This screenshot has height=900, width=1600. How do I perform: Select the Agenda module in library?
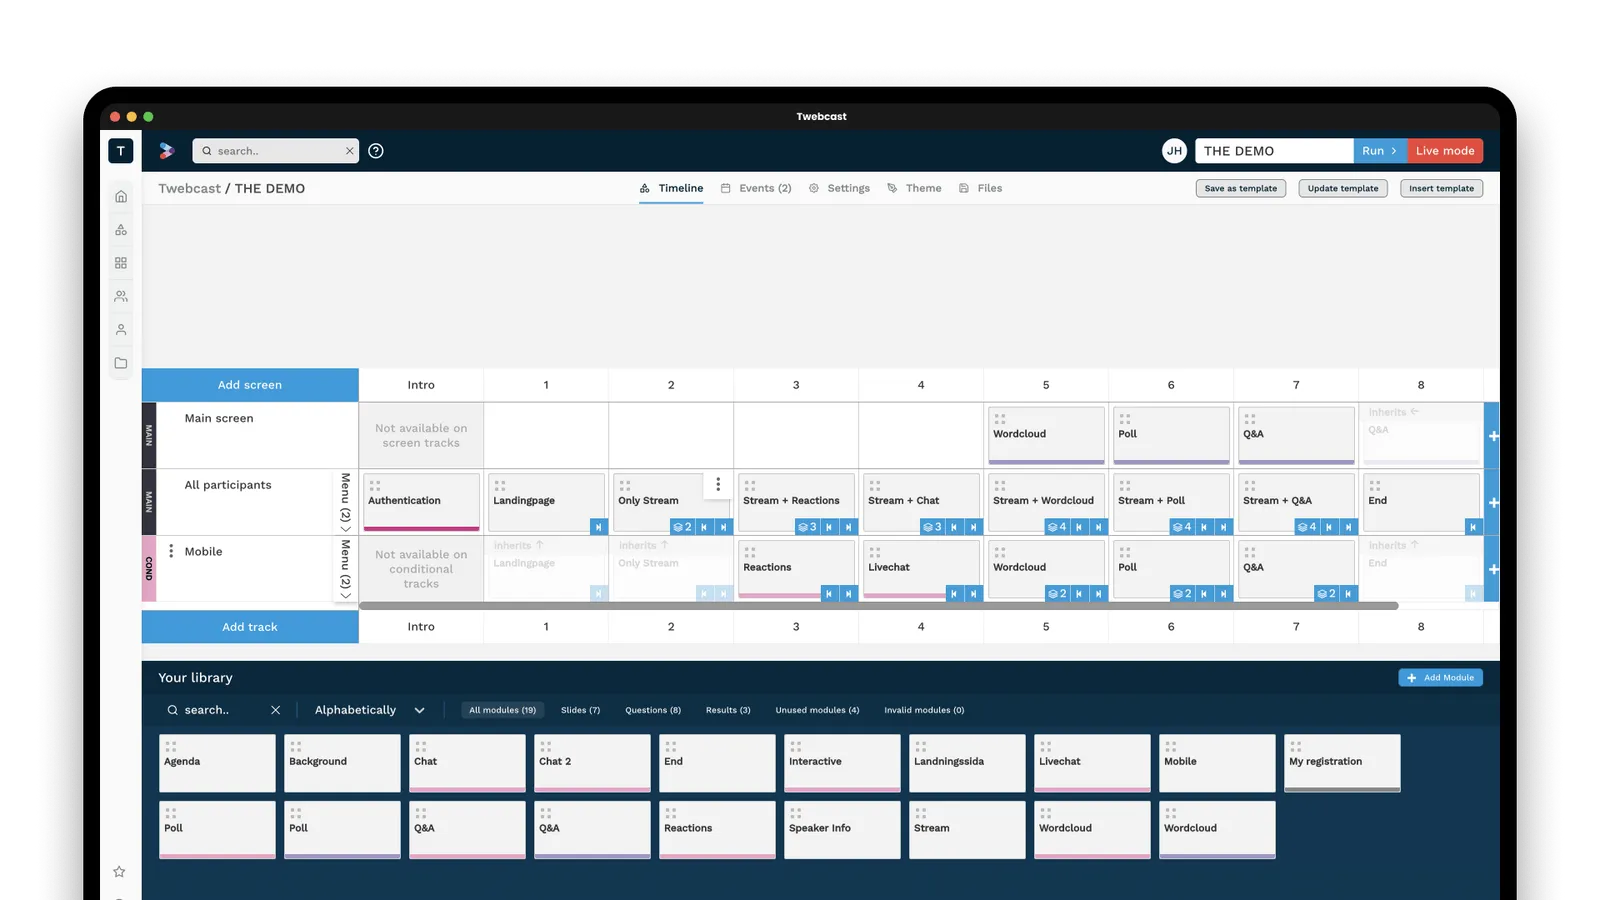217,763
